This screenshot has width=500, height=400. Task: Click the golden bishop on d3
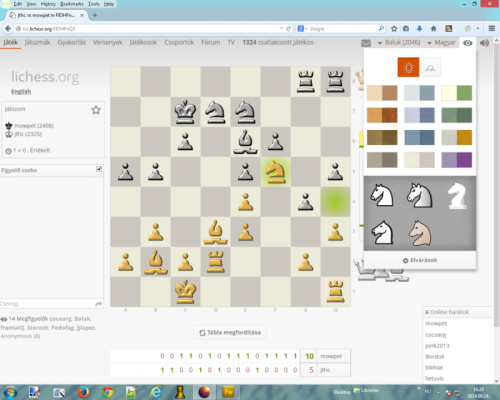(215, 232)
